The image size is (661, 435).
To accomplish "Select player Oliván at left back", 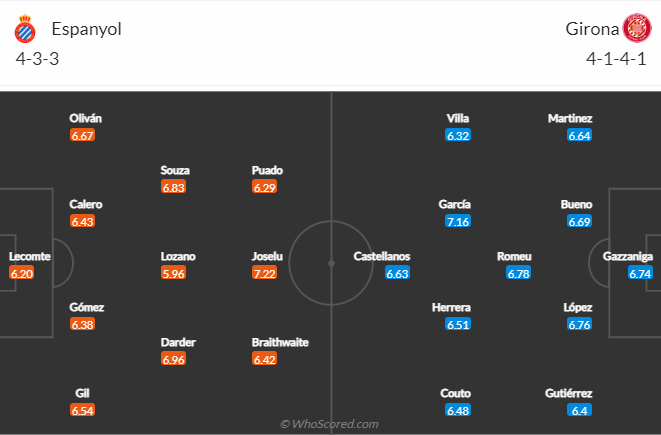I will tap(86, 118).
